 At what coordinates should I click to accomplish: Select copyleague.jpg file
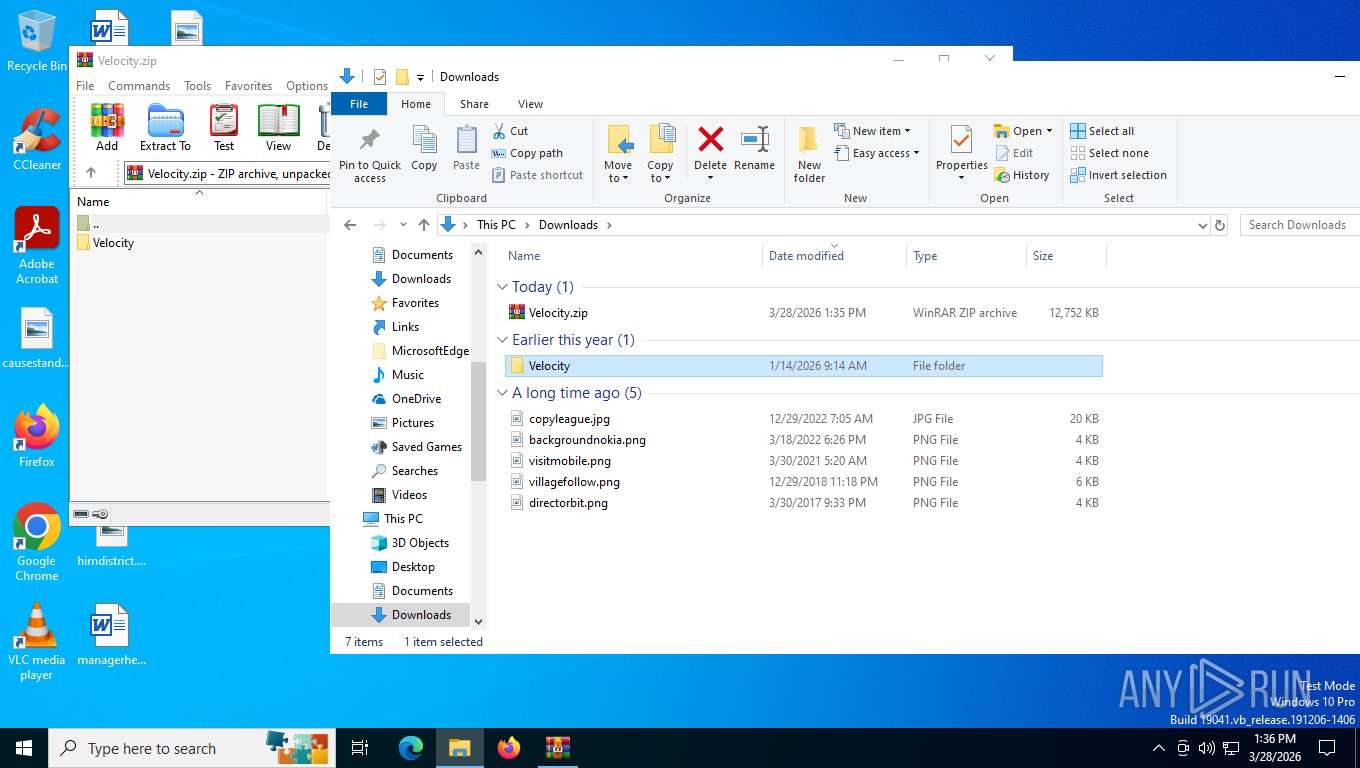click(x=803, y=419)
